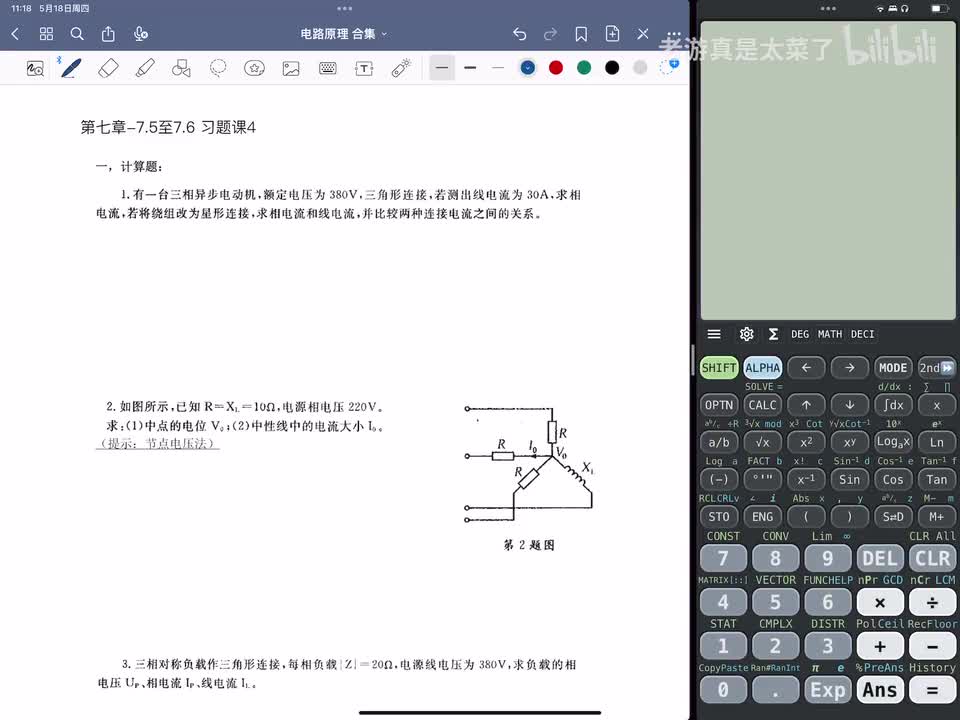Move cursor right with the right arrow key

tap(850, 368)
